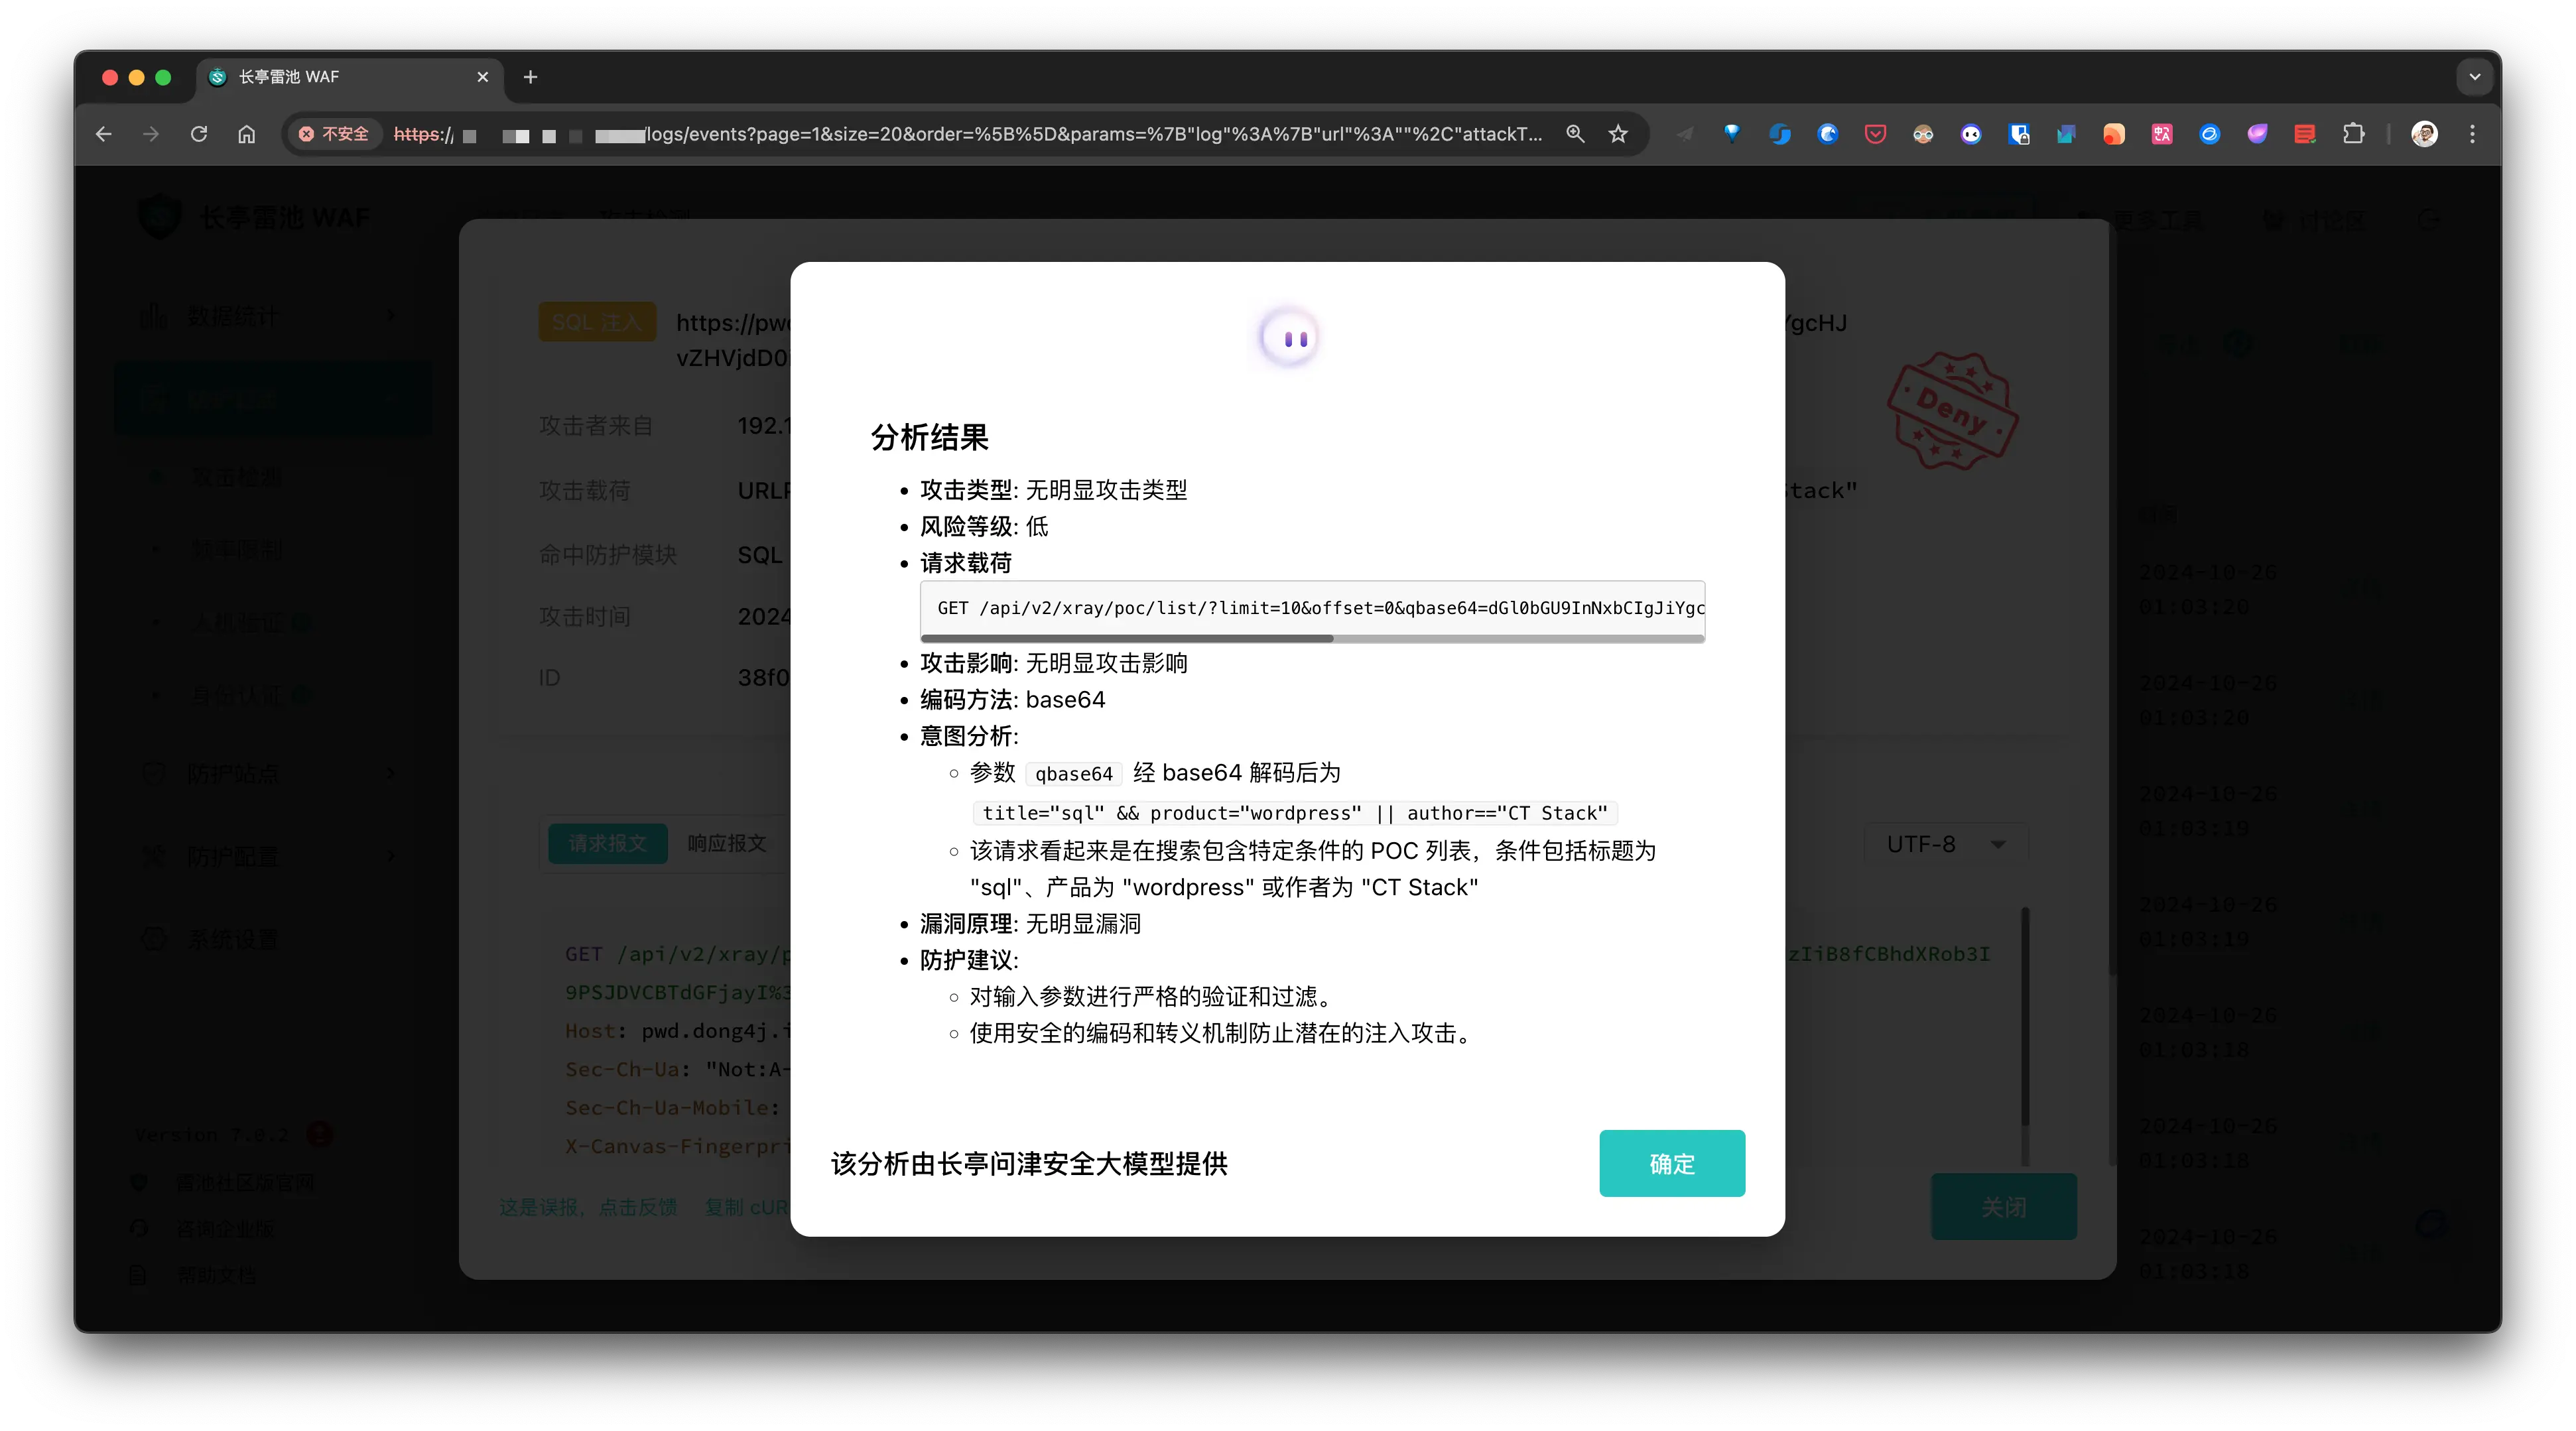Select the 防护站点 shield icon

(155, 773)
